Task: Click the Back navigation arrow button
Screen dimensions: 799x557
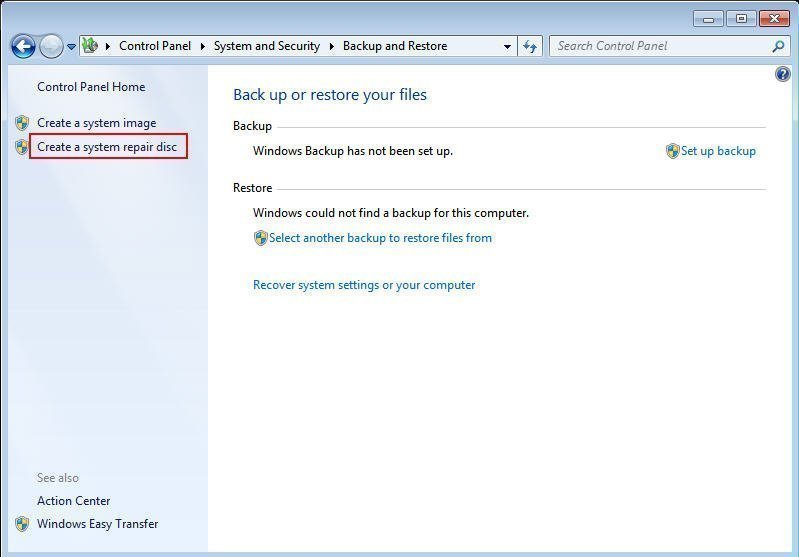Action: (23, 47)
